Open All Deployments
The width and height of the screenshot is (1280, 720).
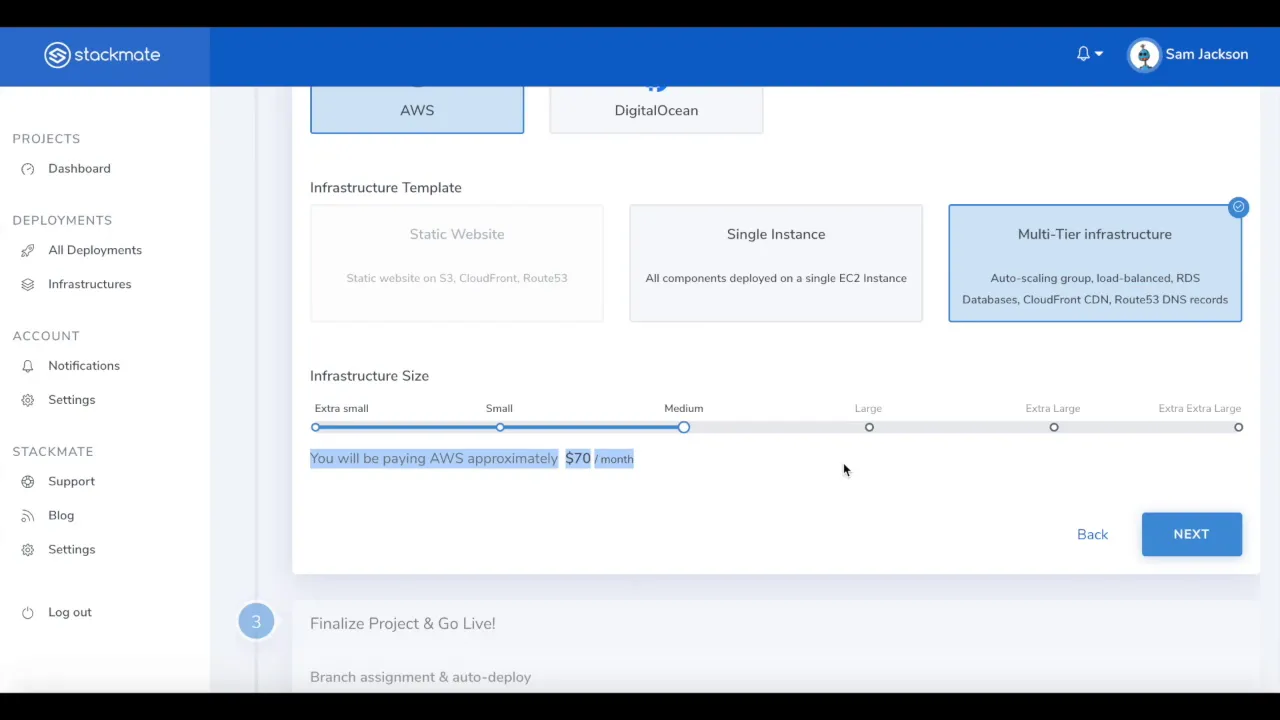click(95, 250)
